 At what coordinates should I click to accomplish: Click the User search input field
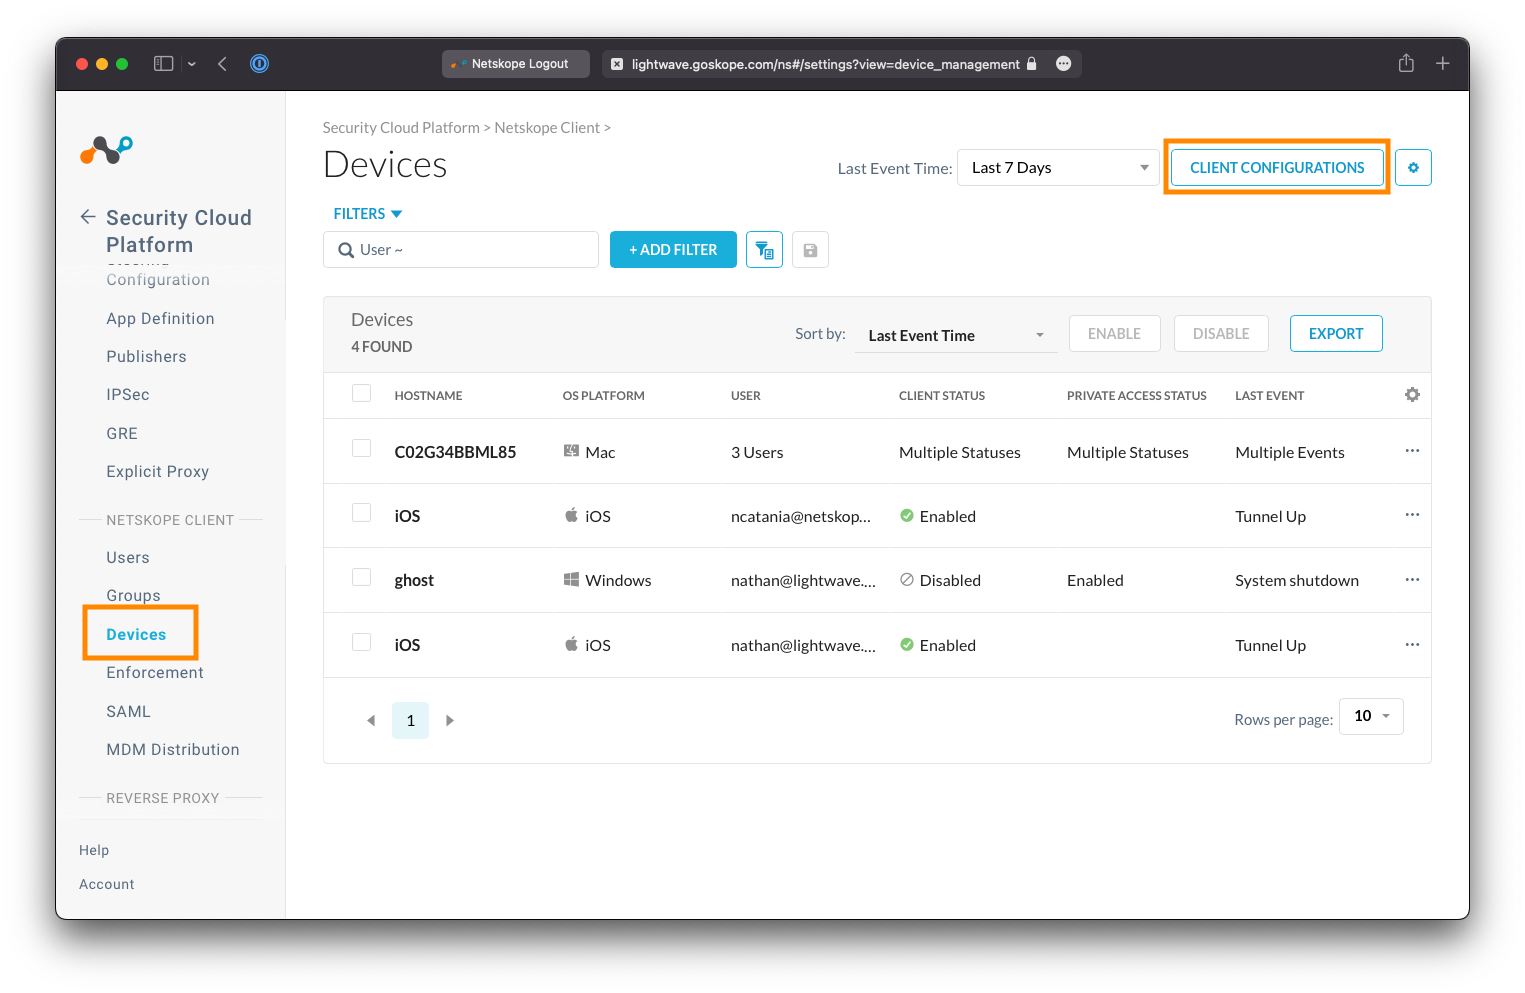point(460,249)
